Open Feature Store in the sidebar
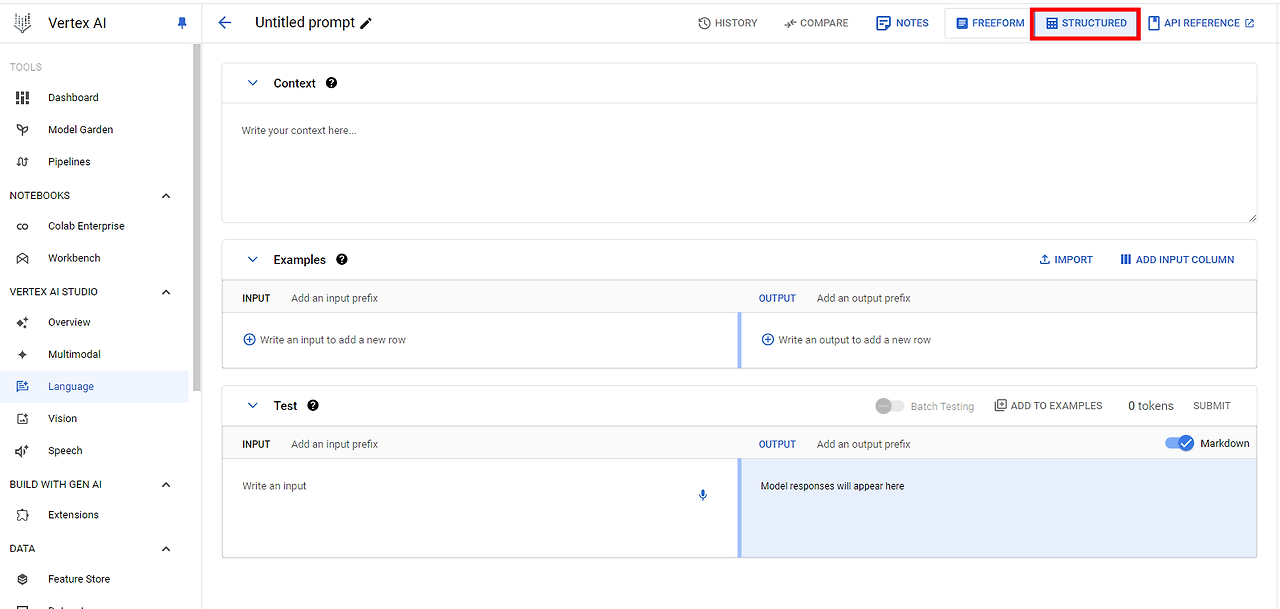Viewport: 1280px width, 609px height. [x=94, y=579]
